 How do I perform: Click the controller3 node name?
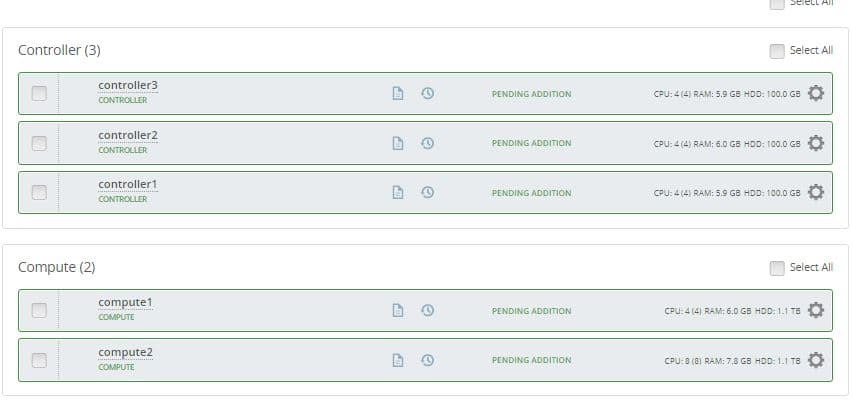127,86
